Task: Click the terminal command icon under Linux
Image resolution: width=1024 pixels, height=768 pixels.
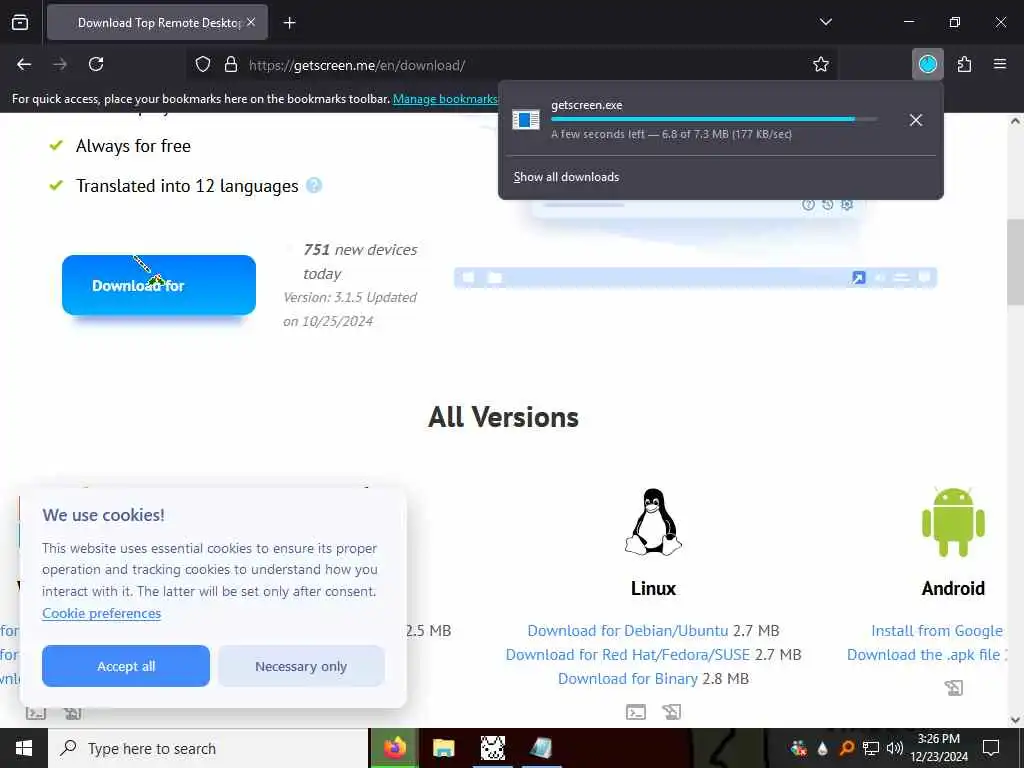Action: click(635, 712)
